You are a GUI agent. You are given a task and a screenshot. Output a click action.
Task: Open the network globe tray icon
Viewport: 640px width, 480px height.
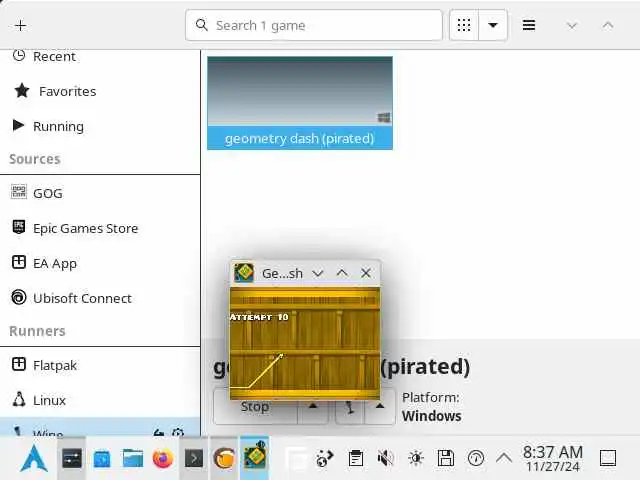[325, 458]
